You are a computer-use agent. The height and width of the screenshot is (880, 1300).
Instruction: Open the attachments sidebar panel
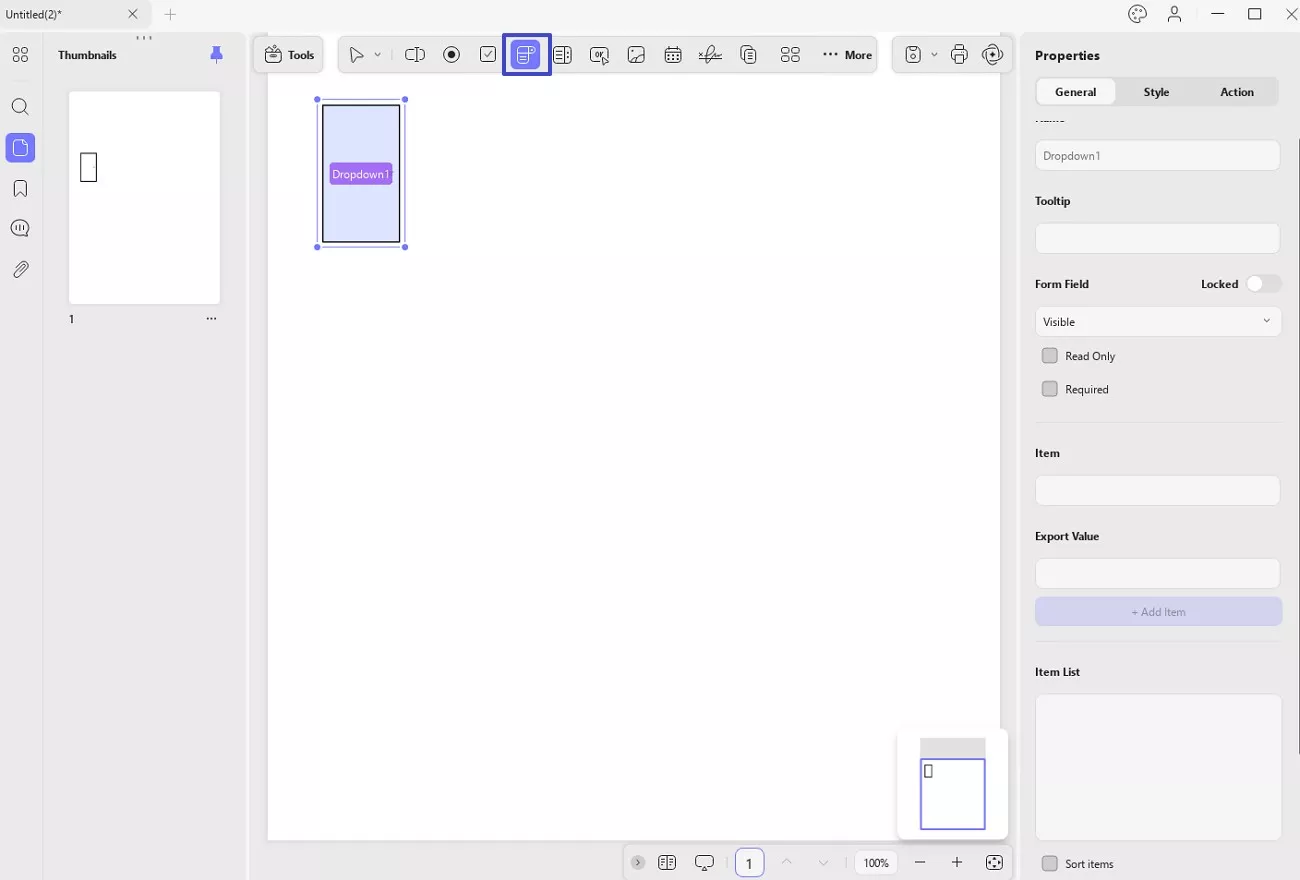point(20,270)
